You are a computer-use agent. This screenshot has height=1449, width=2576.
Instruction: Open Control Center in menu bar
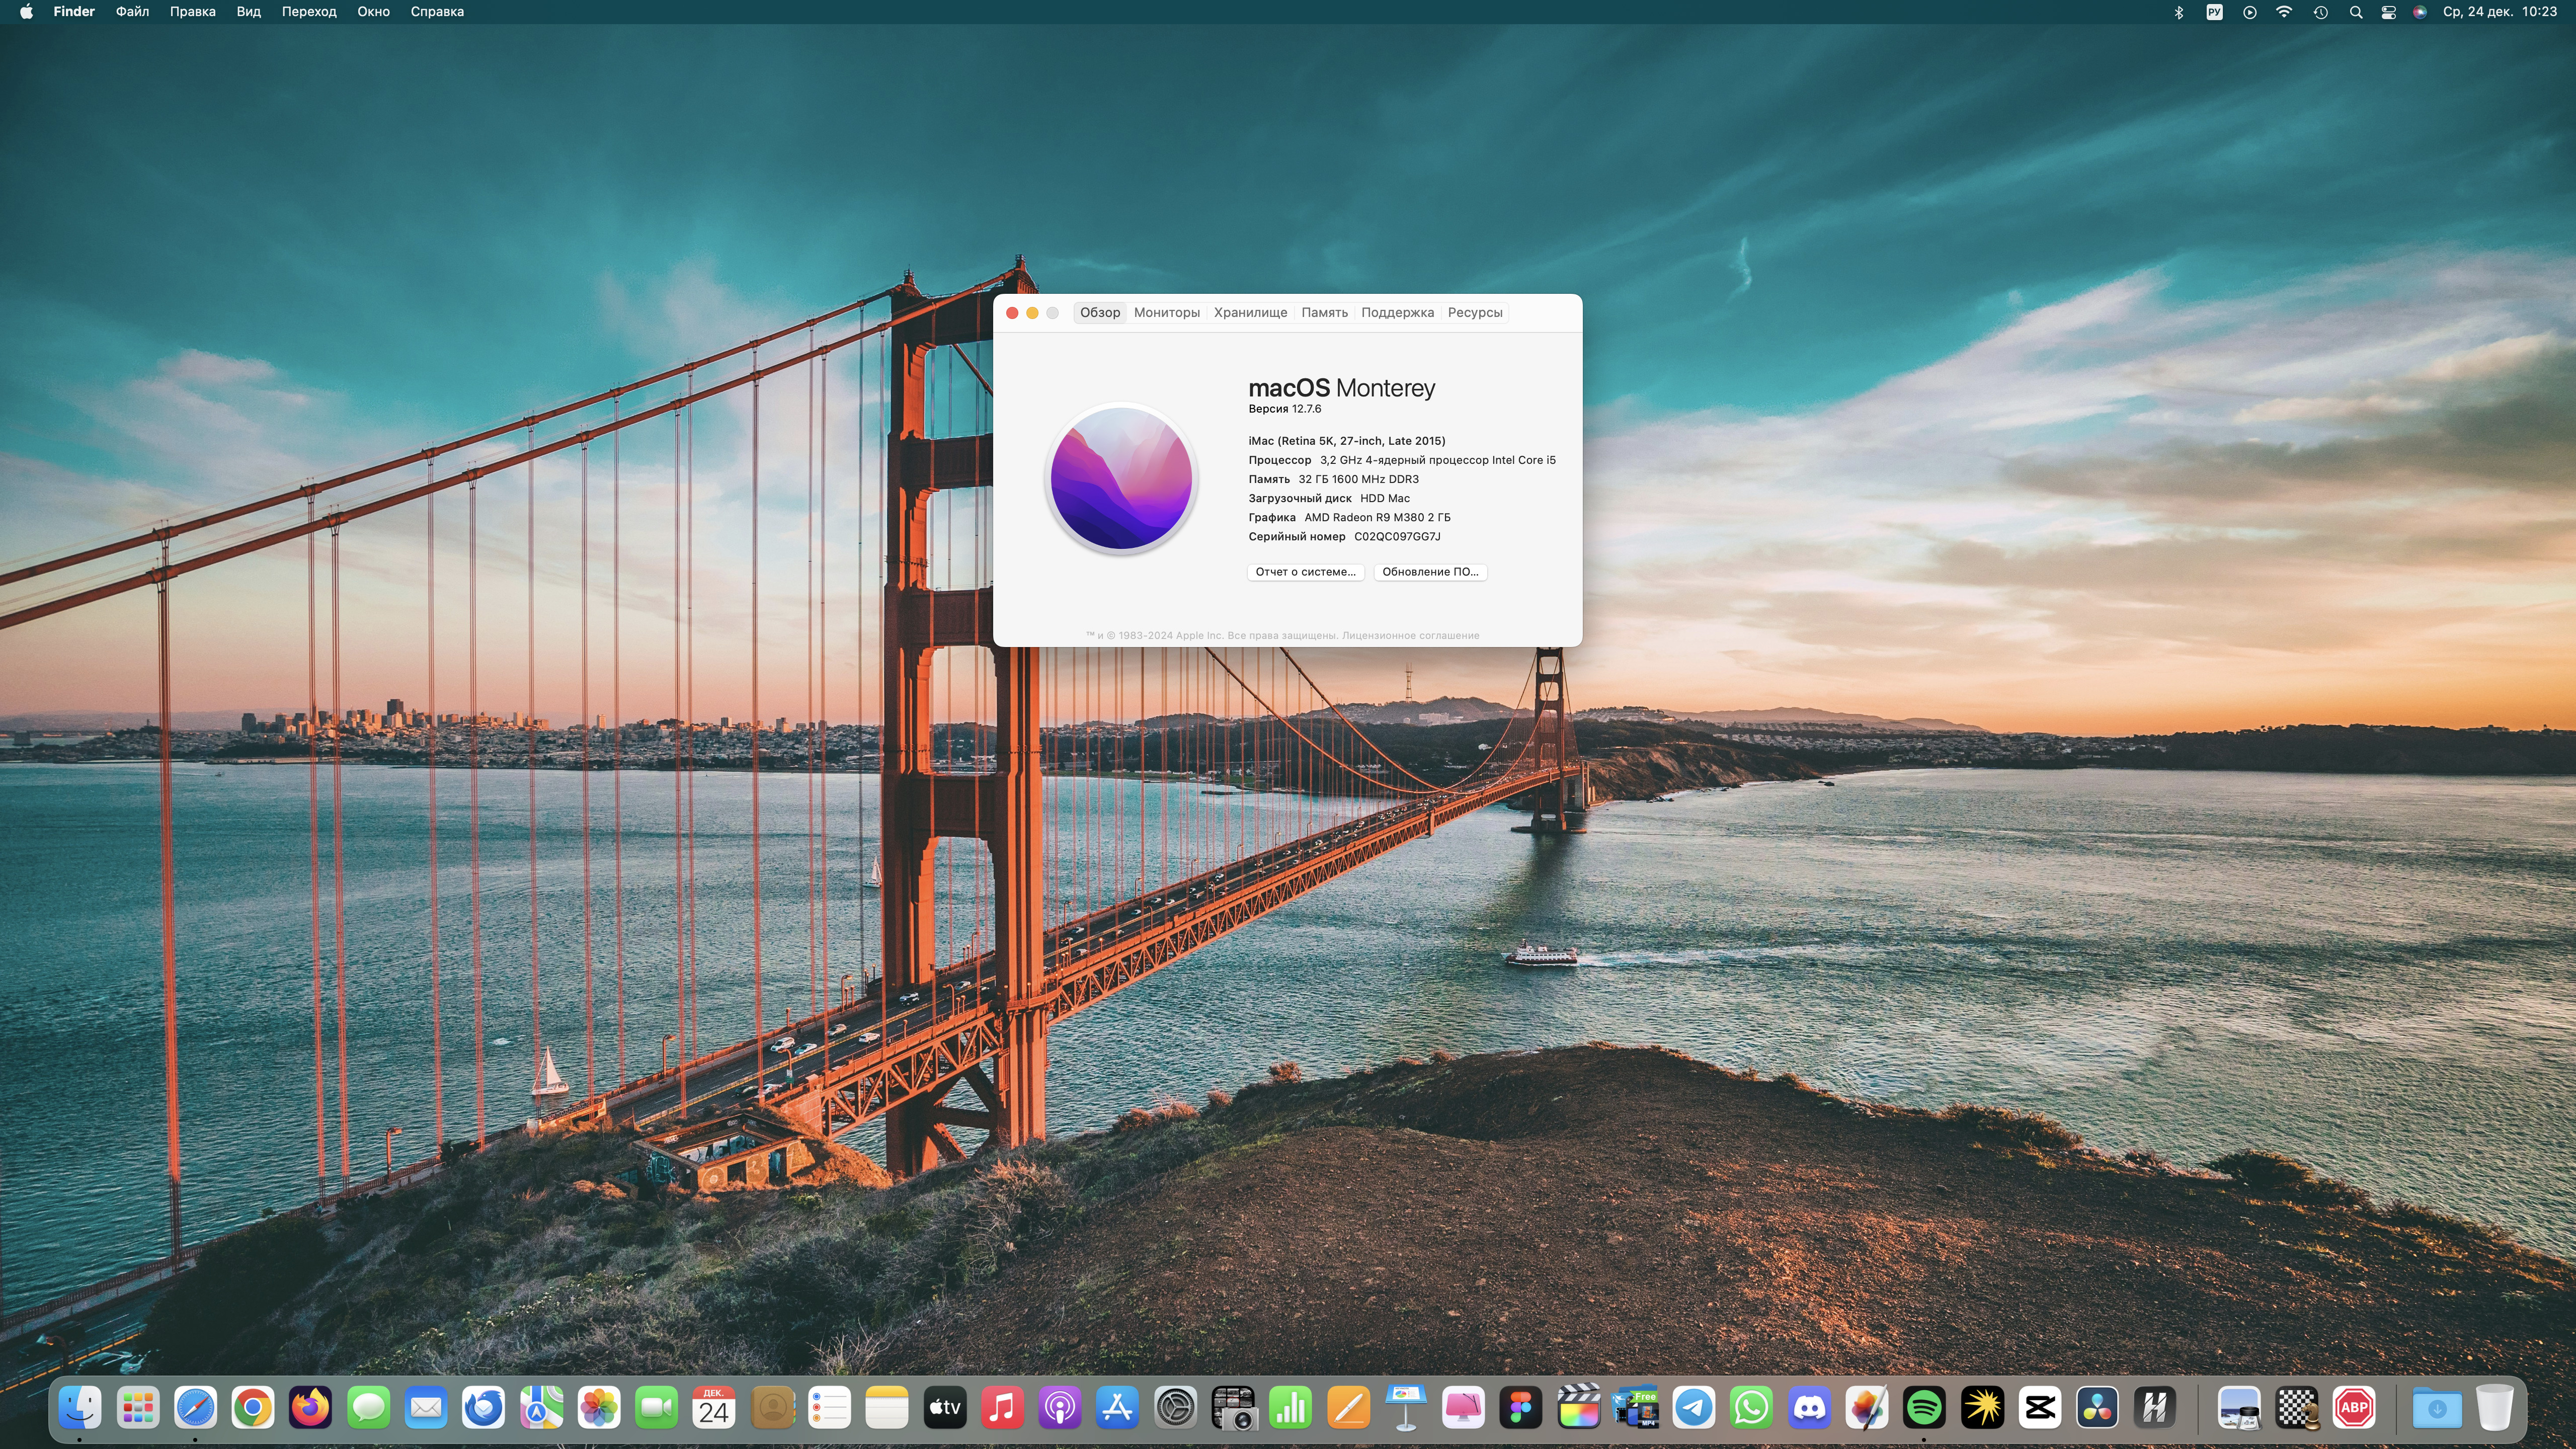pyautogui.click(x=2388, y=12)
